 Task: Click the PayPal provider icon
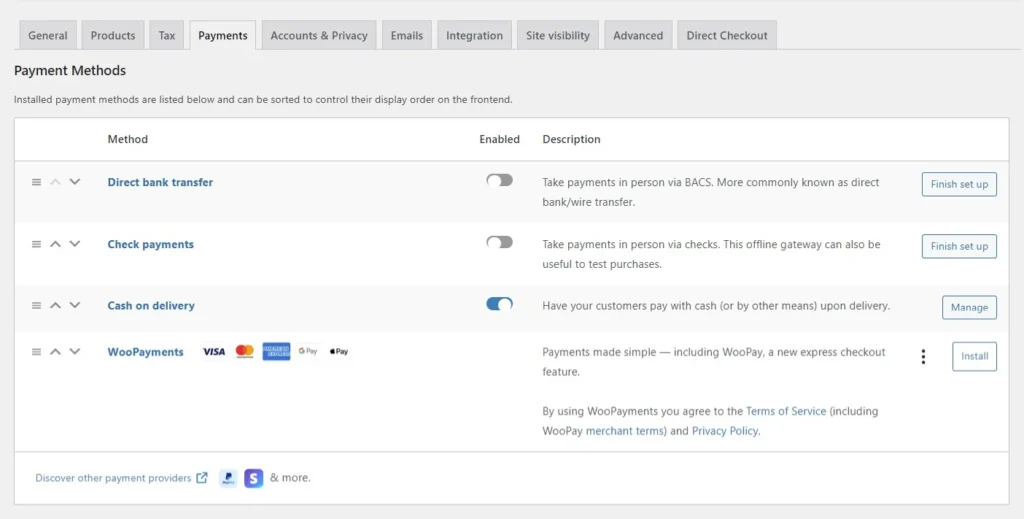228,478
